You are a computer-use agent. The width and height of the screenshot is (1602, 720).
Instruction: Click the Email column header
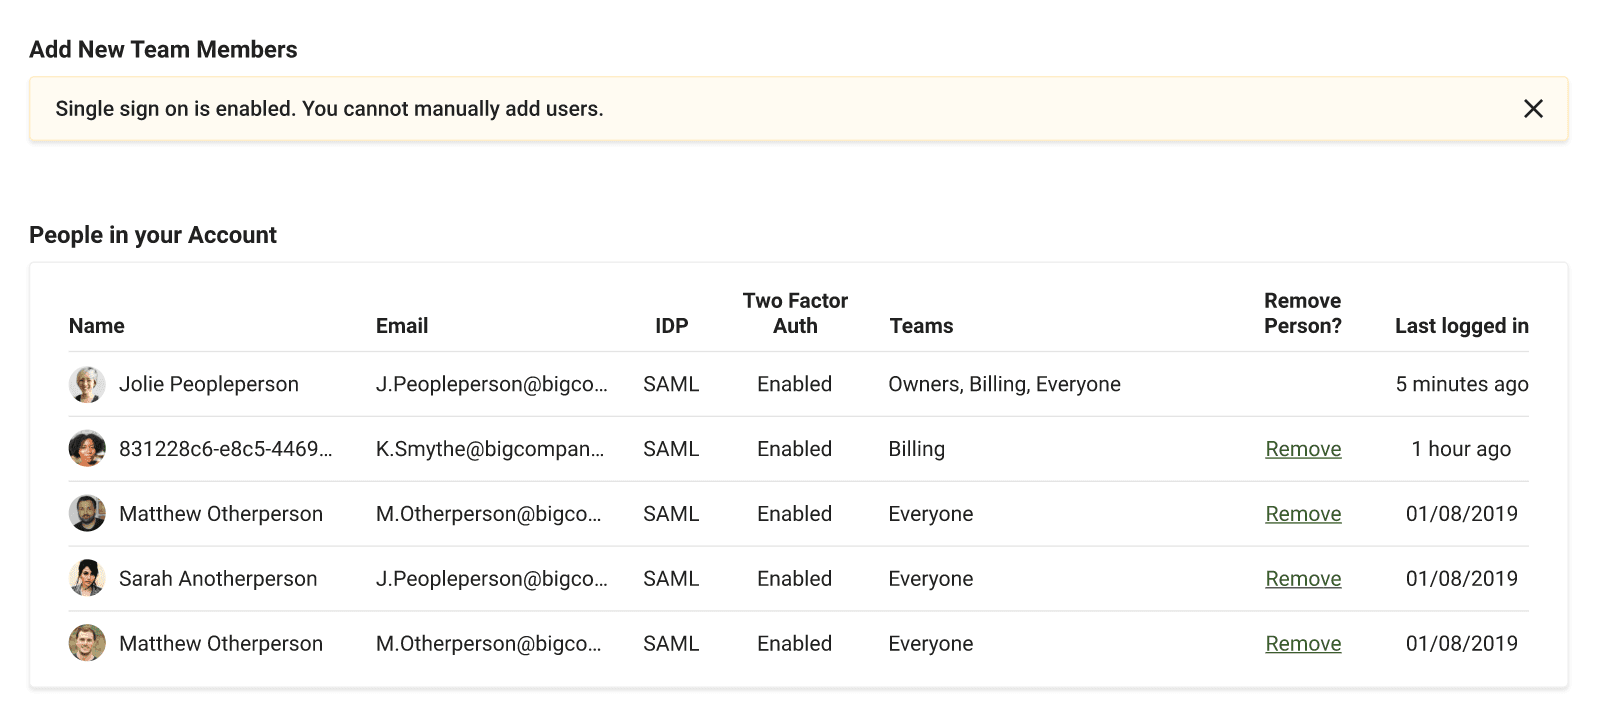pos(402,326)
